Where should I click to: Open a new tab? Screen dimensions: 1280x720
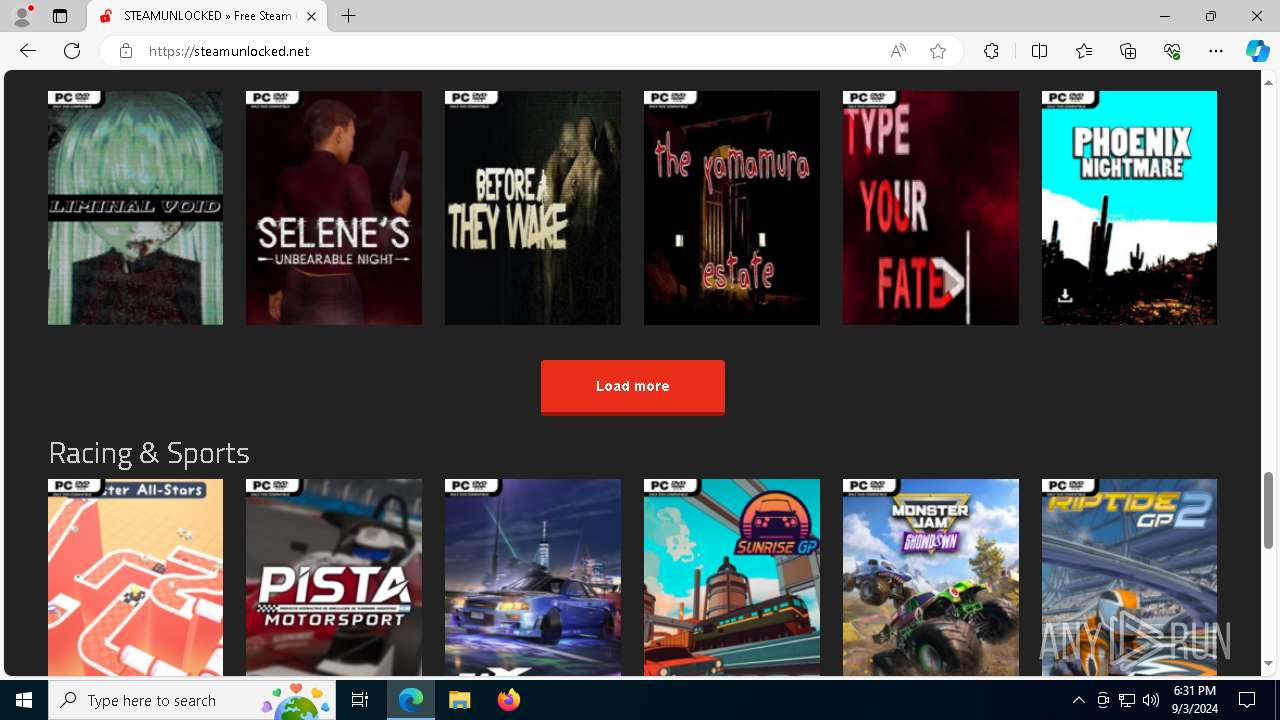[x=348, y=16]
